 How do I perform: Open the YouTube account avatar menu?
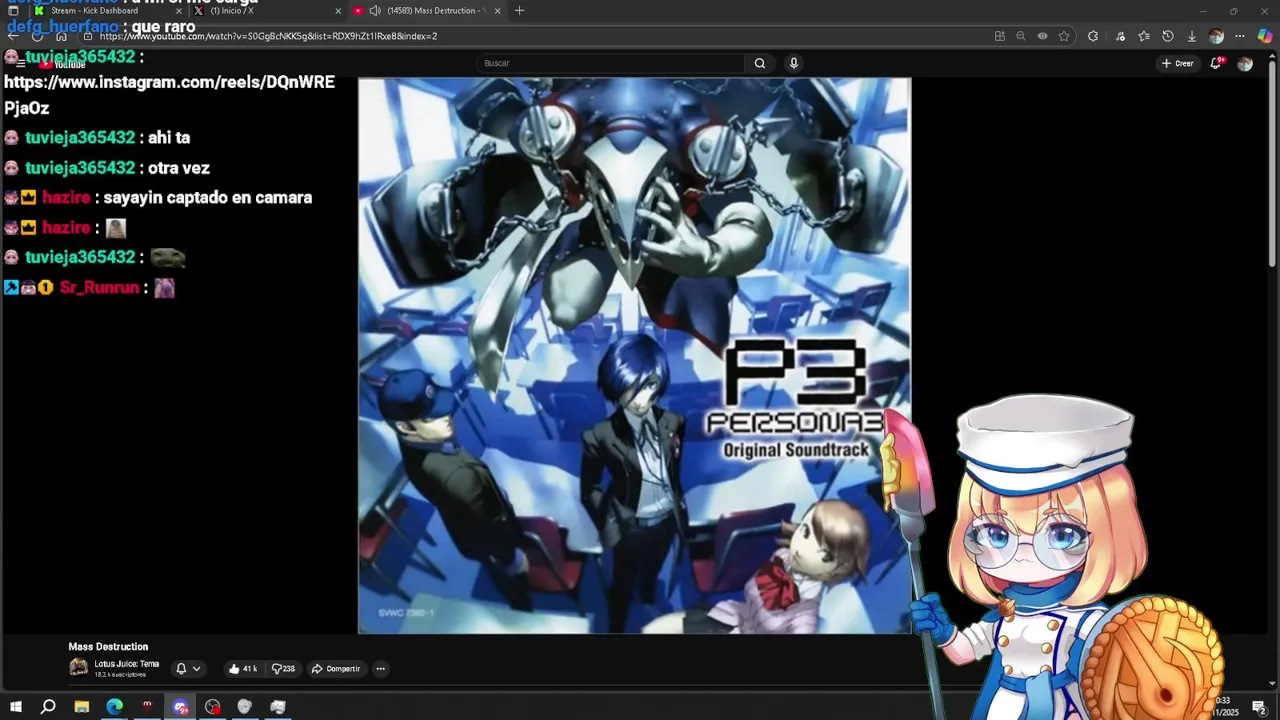tap(1245, 64)
